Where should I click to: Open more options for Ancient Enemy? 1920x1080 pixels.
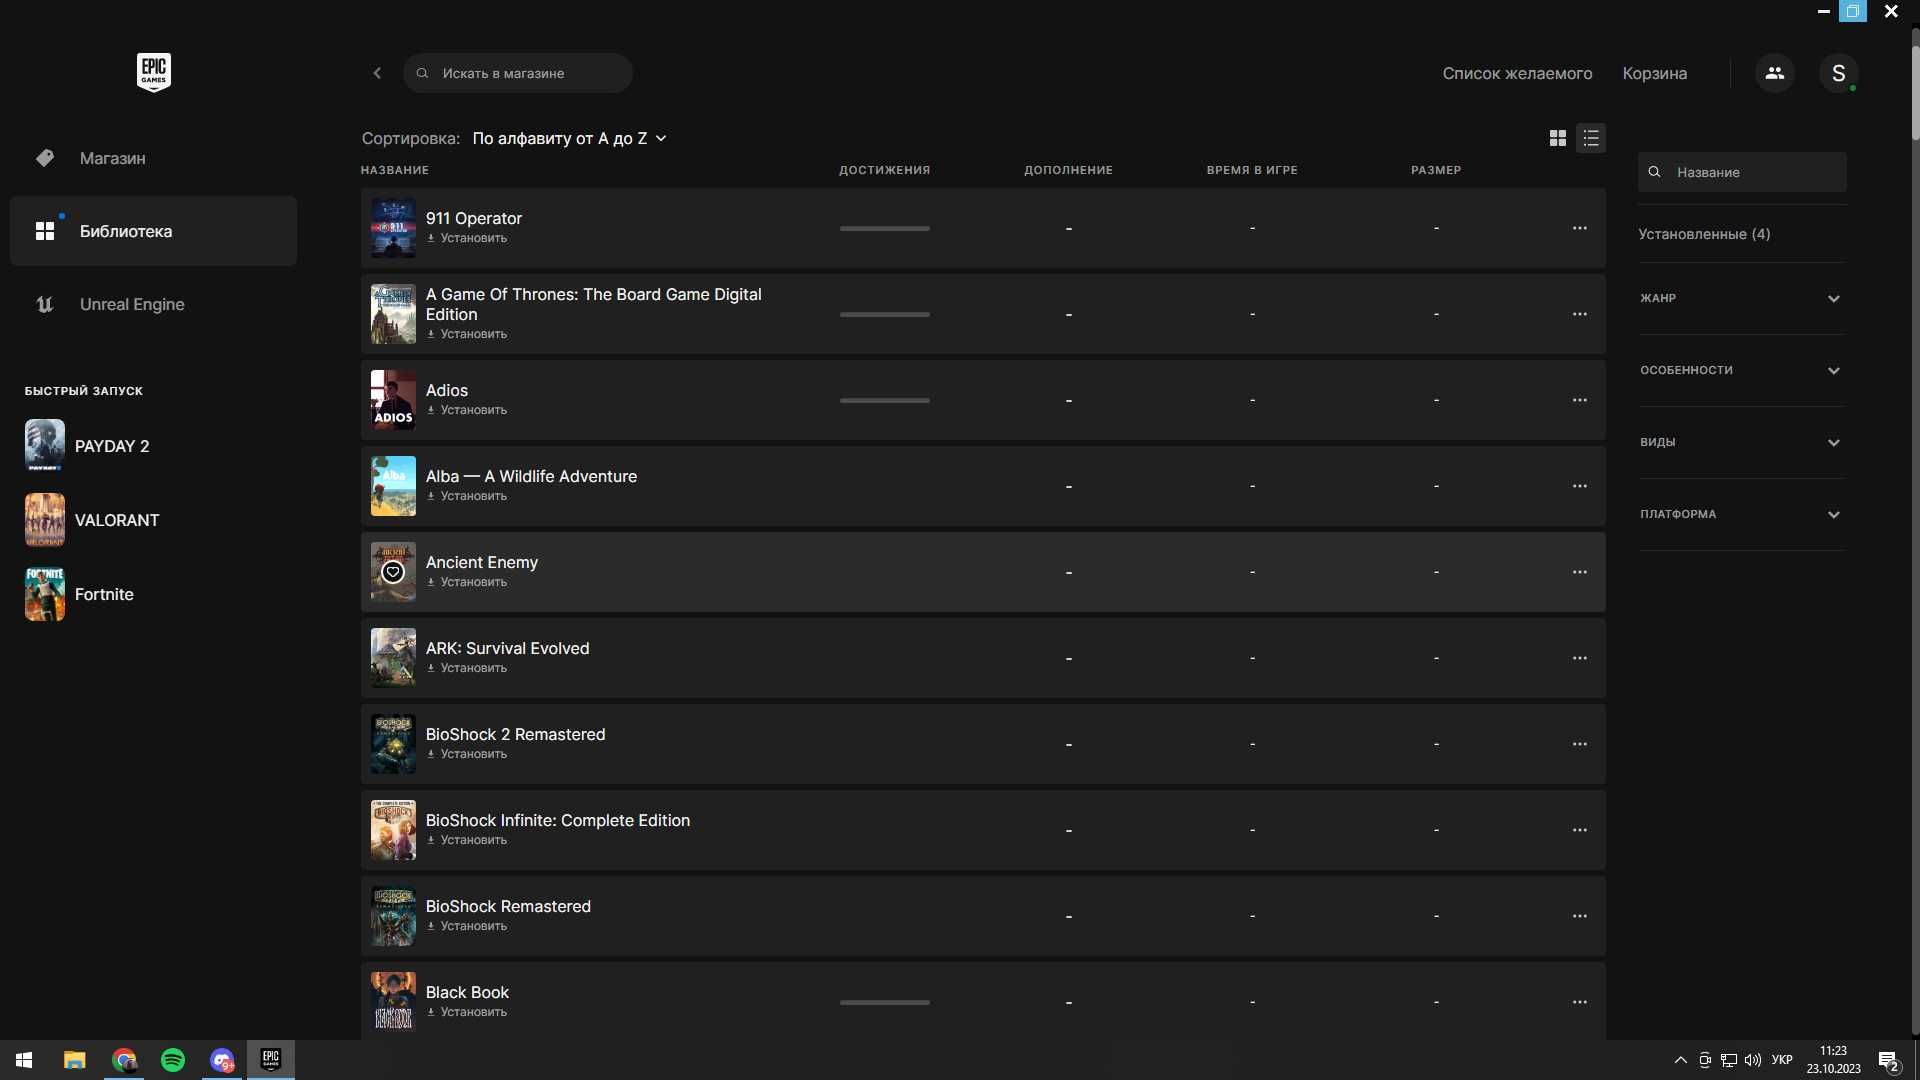[1580, 572]
